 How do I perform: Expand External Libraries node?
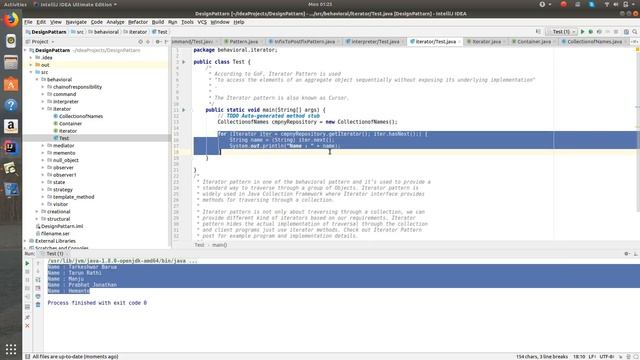point(26,241)
